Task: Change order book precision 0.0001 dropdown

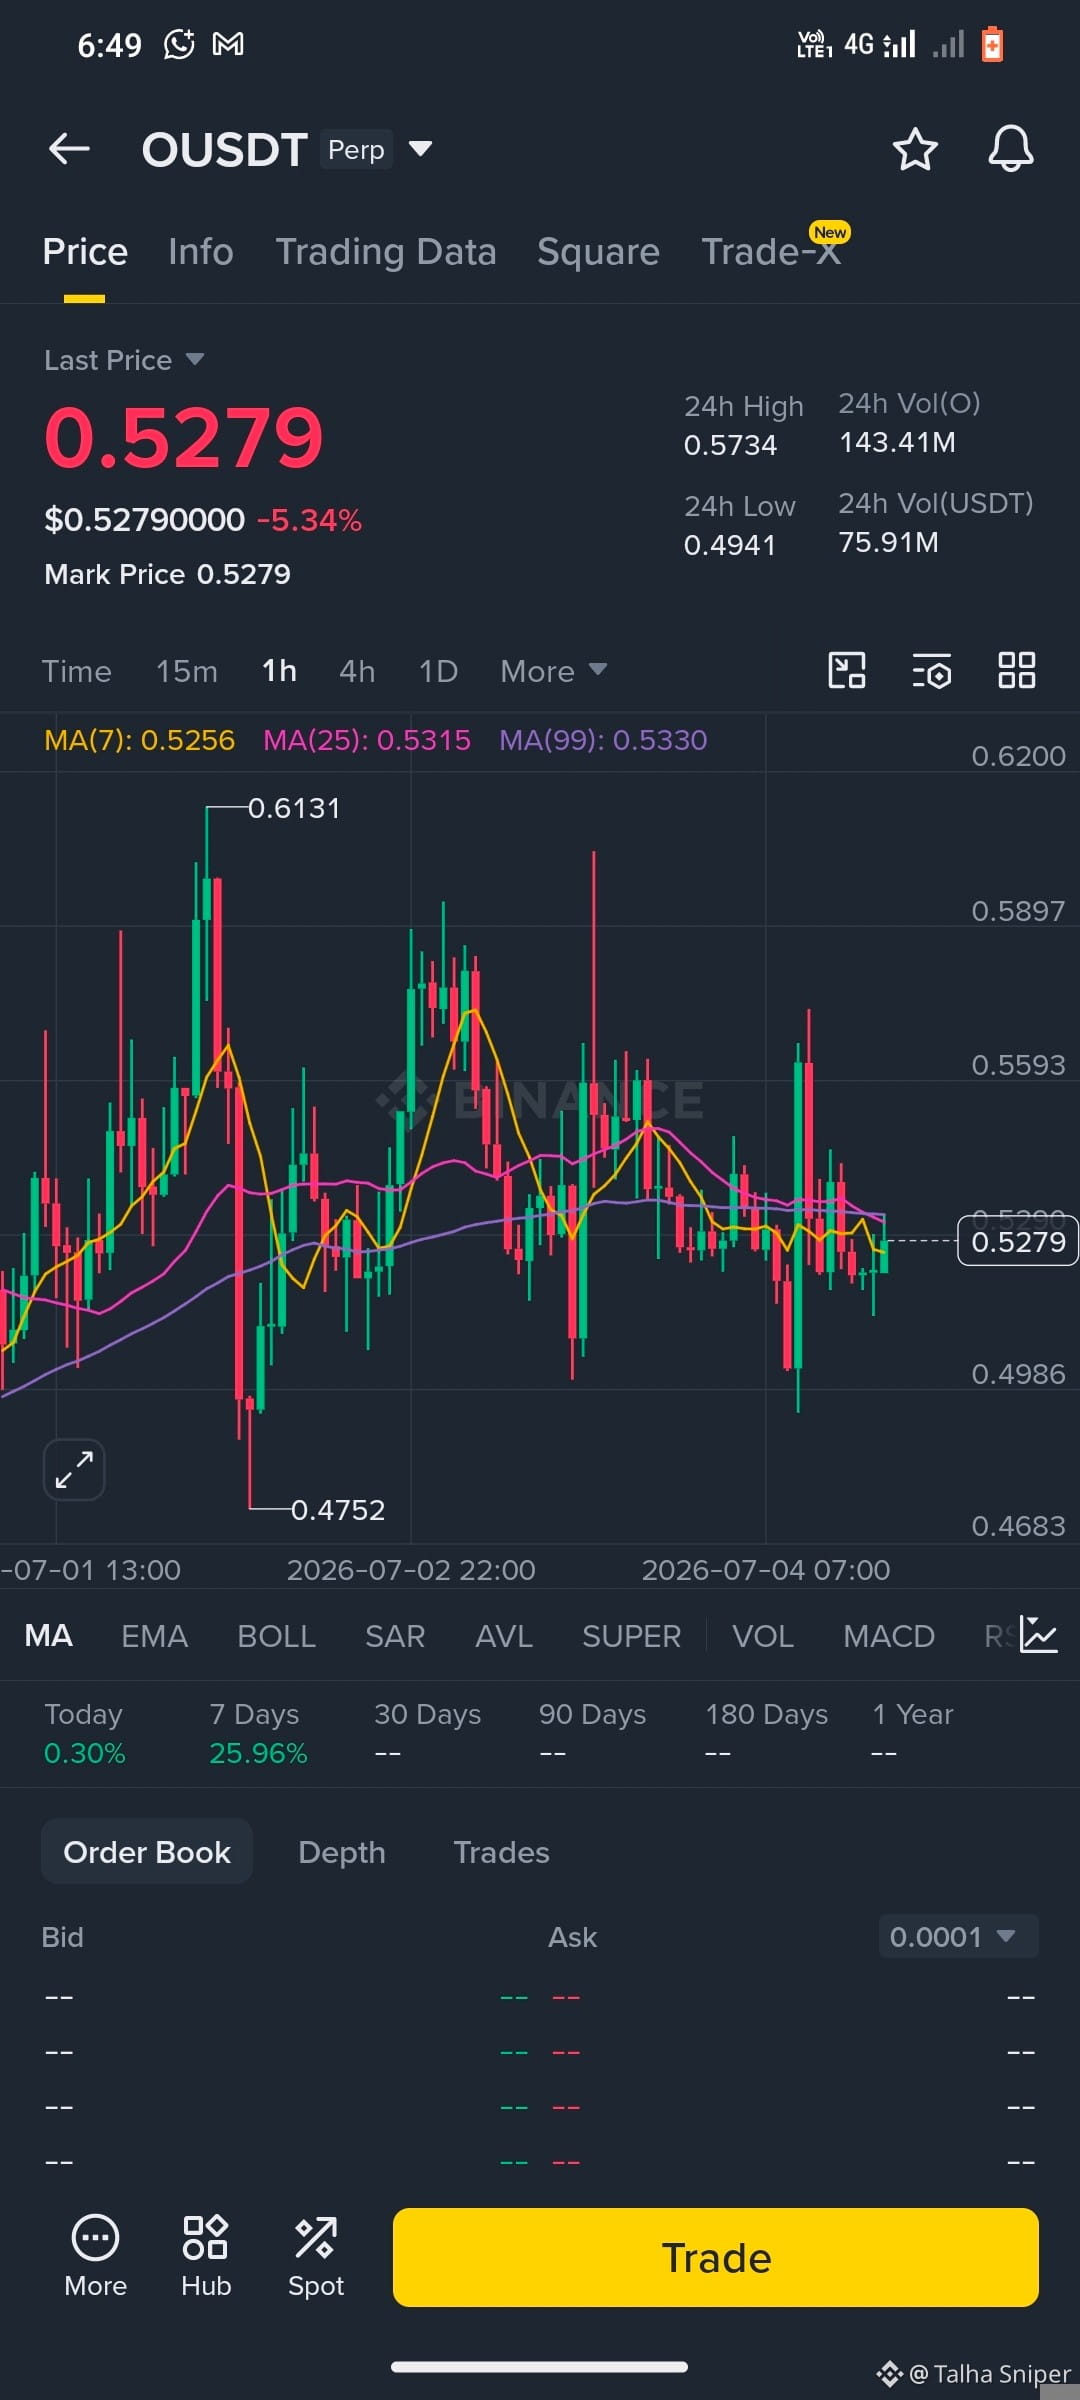Action: coord(958,1937)
